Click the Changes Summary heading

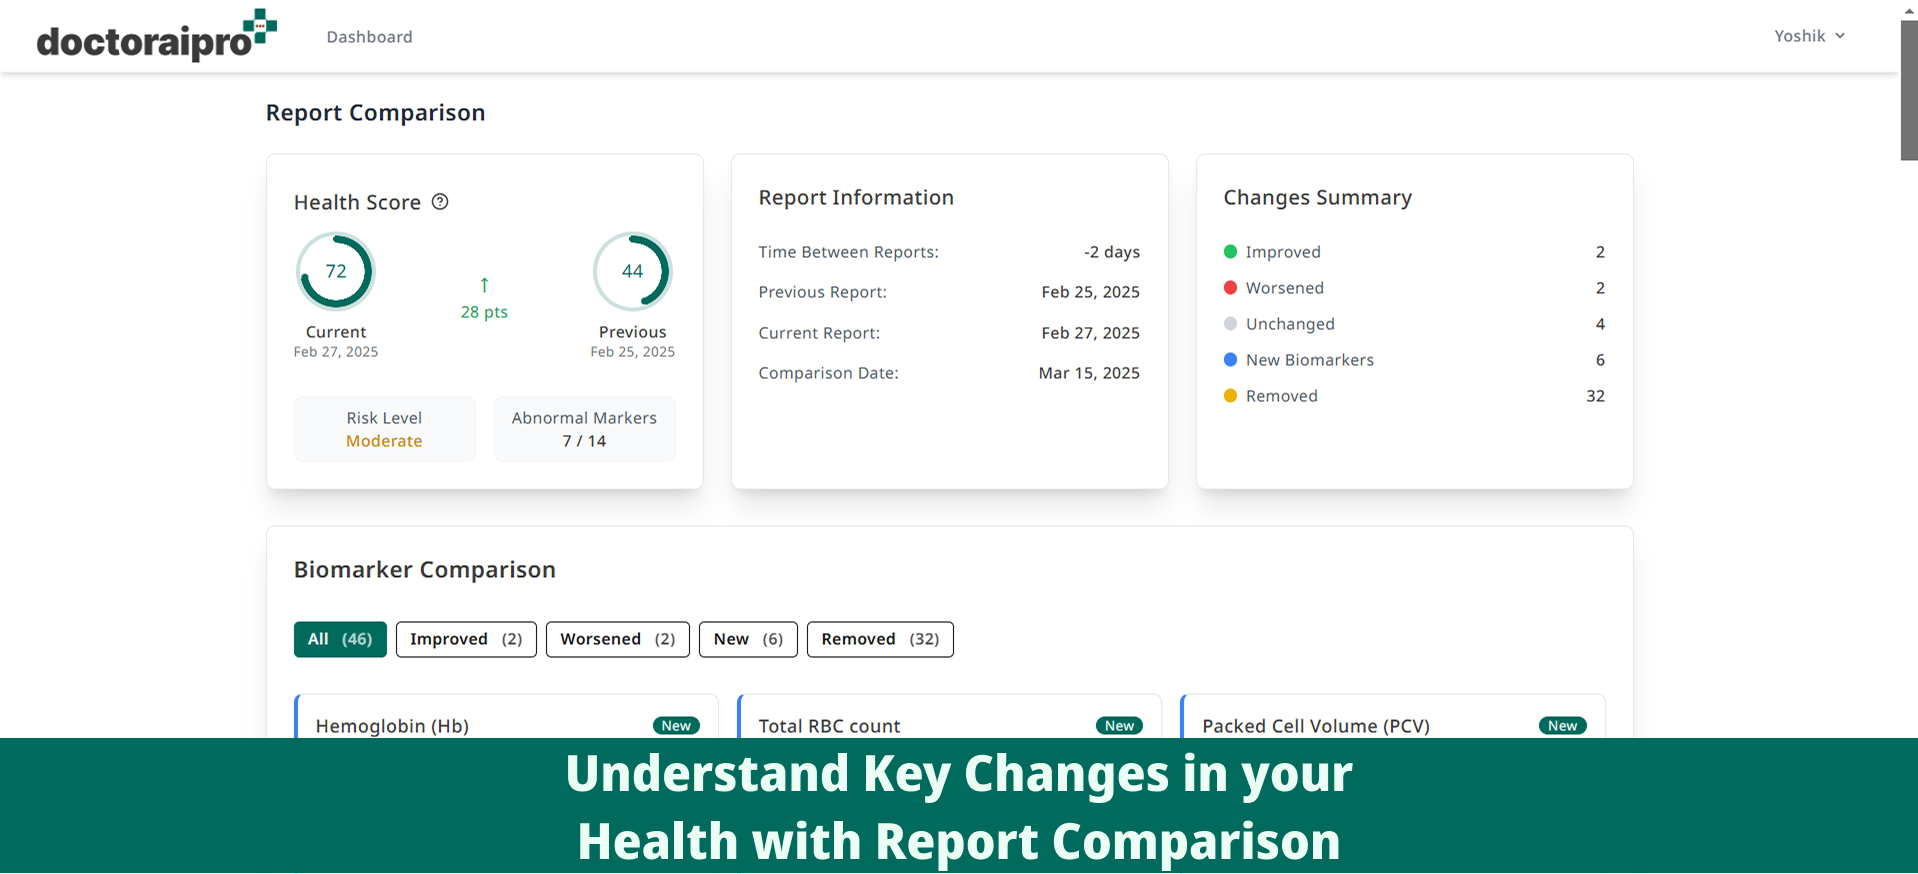click(x=1318, y=198)
